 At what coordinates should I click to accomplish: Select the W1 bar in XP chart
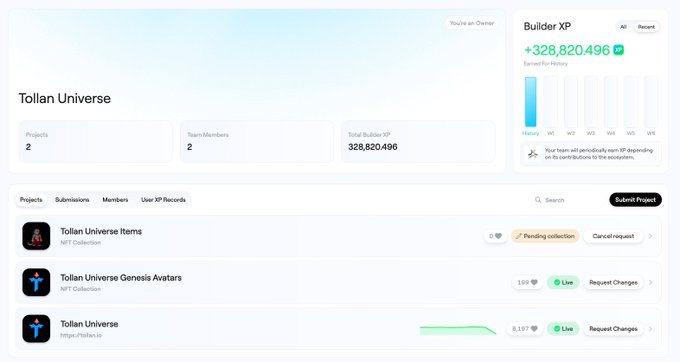(x=550, y=102)
